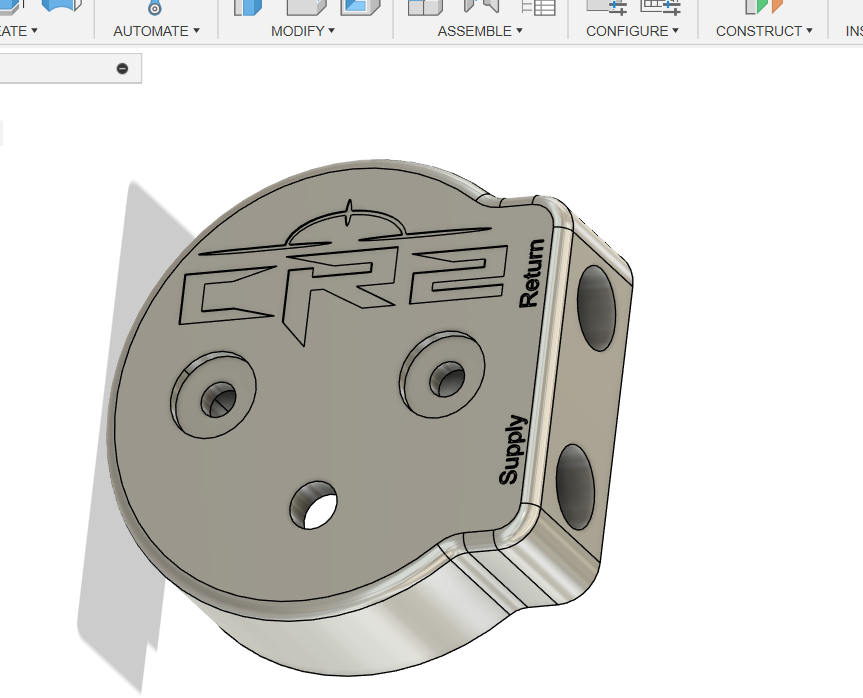Open the CONSTRUCT dropdown menu
863x698 pixels.
pyautogui.click(x=764, y=31)
